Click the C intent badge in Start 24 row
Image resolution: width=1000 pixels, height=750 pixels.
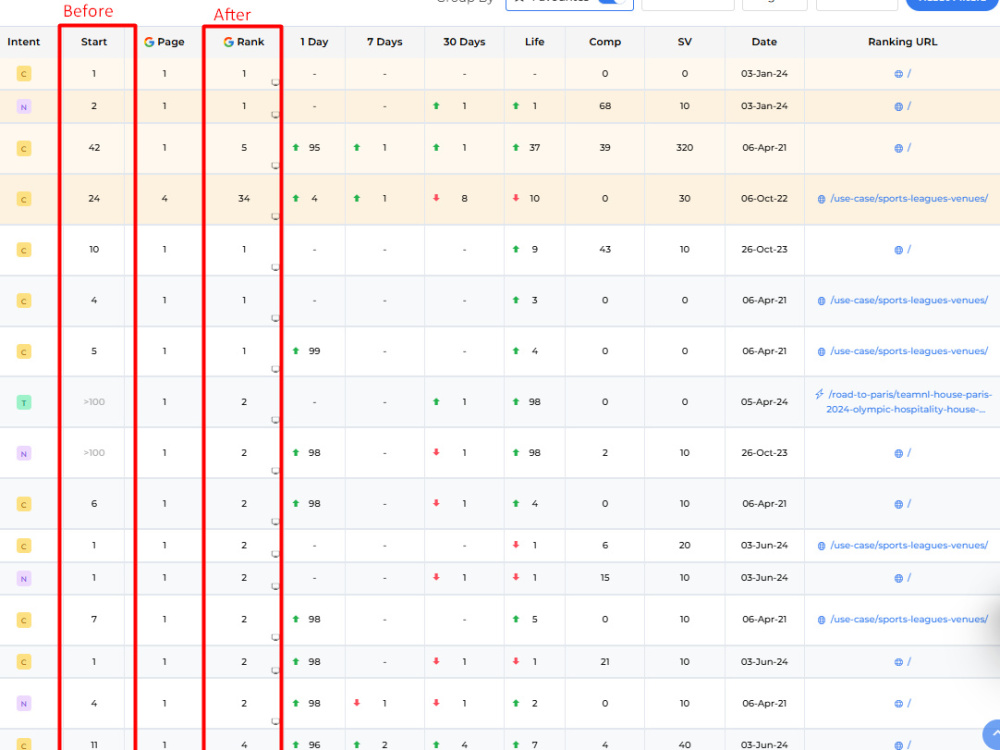click(24, 200)
